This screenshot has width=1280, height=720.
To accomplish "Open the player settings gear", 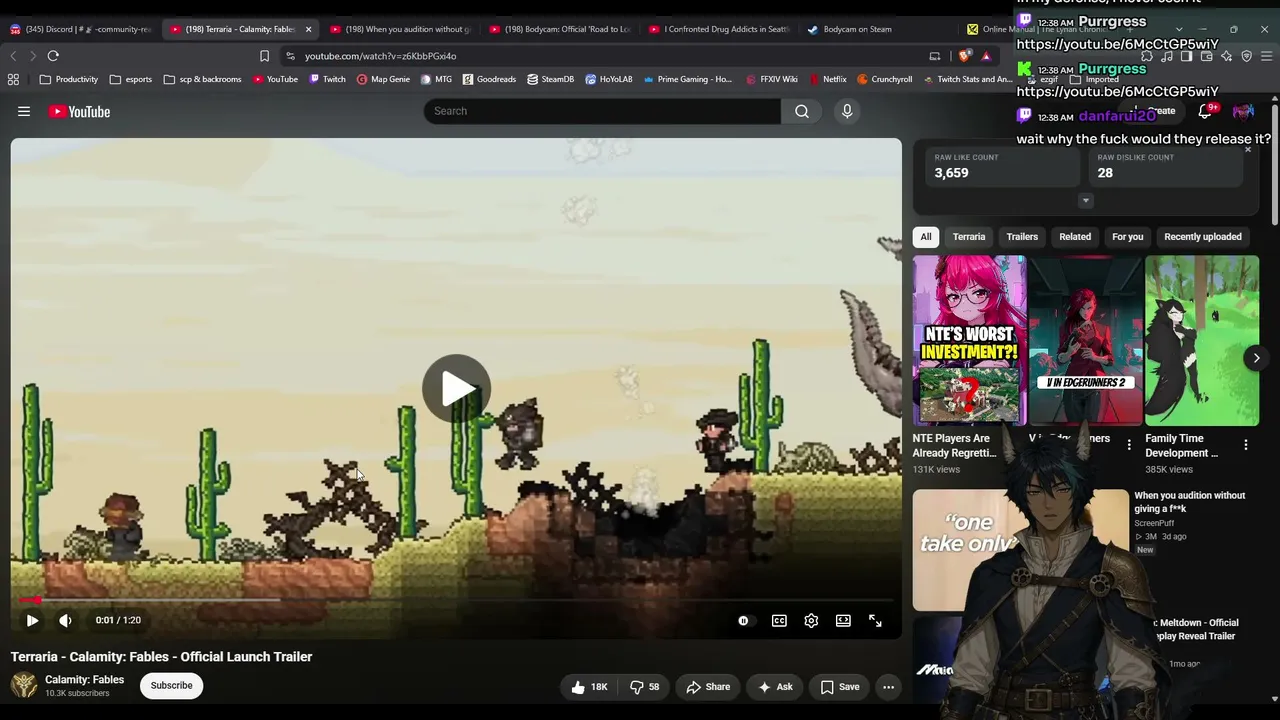I will pyautogui.click(x=811, y=621).
